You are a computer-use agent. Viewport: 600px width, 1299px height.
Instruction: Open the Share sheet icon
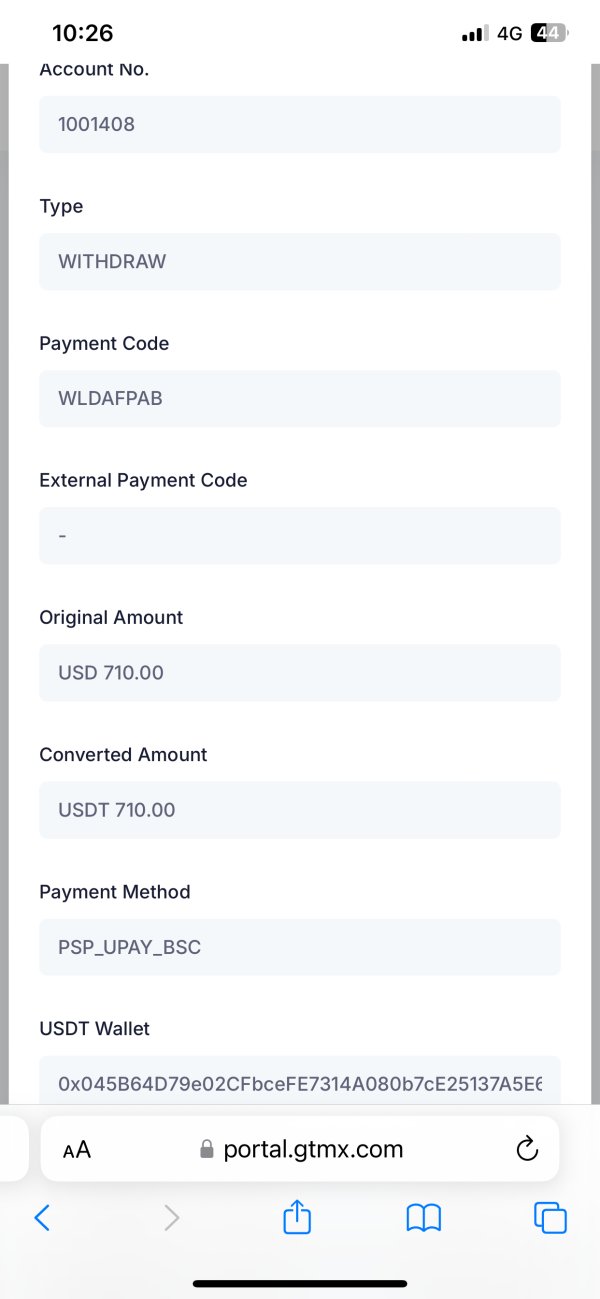point(298,1216)
